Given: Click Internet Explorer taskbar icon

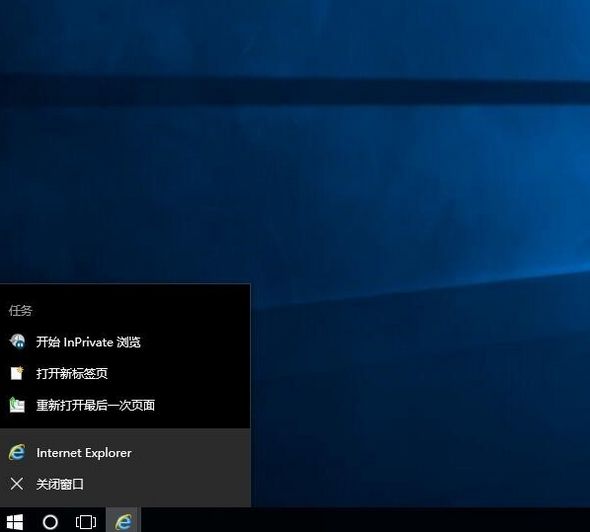Looking at the screenshot, I should [123, 521].
